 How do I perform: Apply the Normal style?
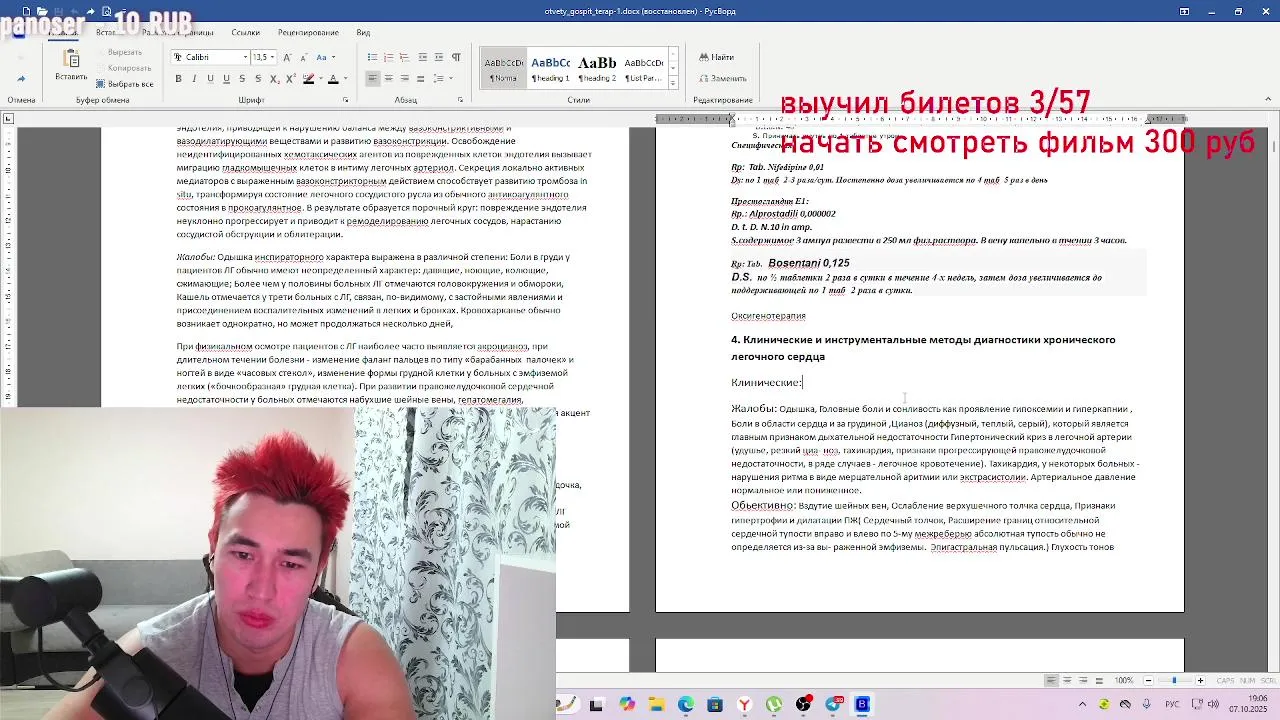pyautogui.click(x=503, y=69)
